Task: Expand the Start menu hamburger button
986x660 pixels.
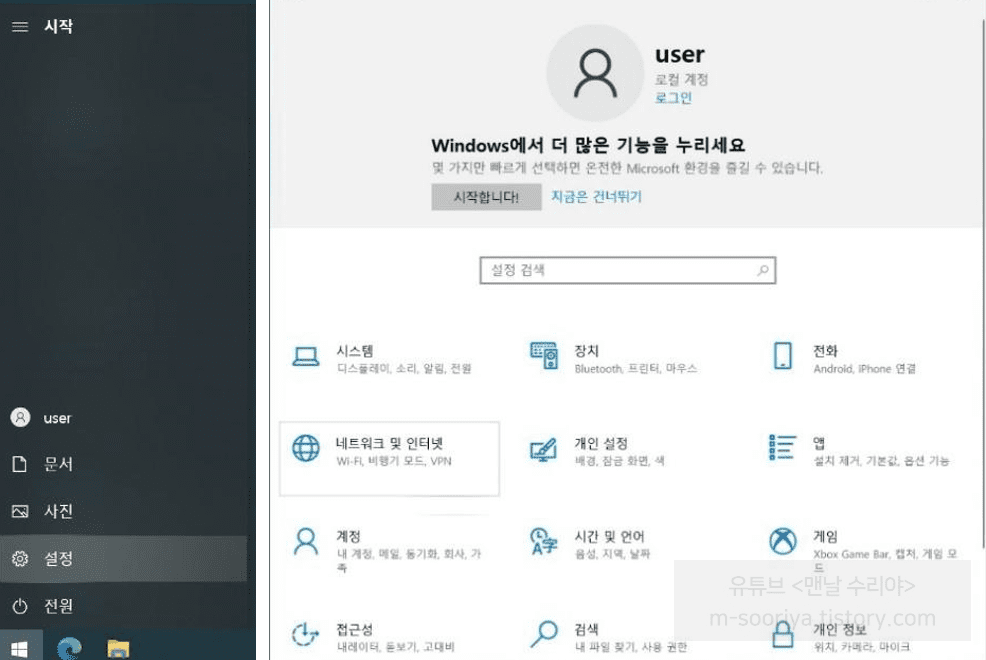Action: tap(19, 27)
